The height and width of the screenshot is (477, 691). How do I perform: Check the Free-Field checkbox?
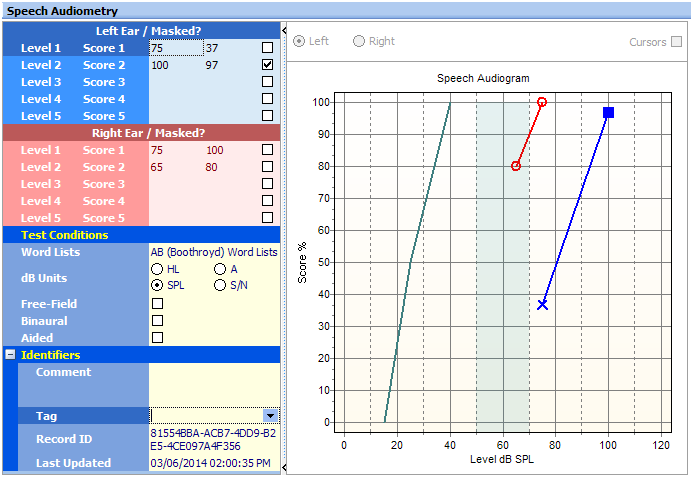tap(157, 304)
